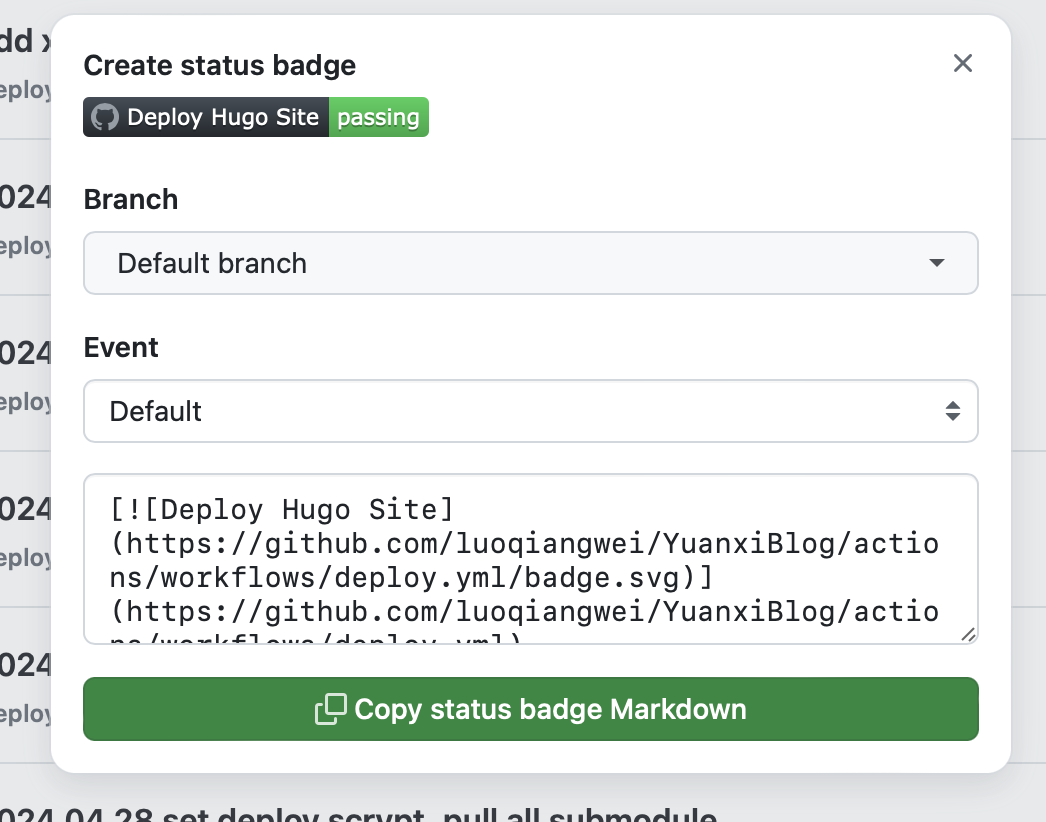Click the Event select up-down arrows
The width and height of the screenshot is (1046, 822).
point(953,411)
